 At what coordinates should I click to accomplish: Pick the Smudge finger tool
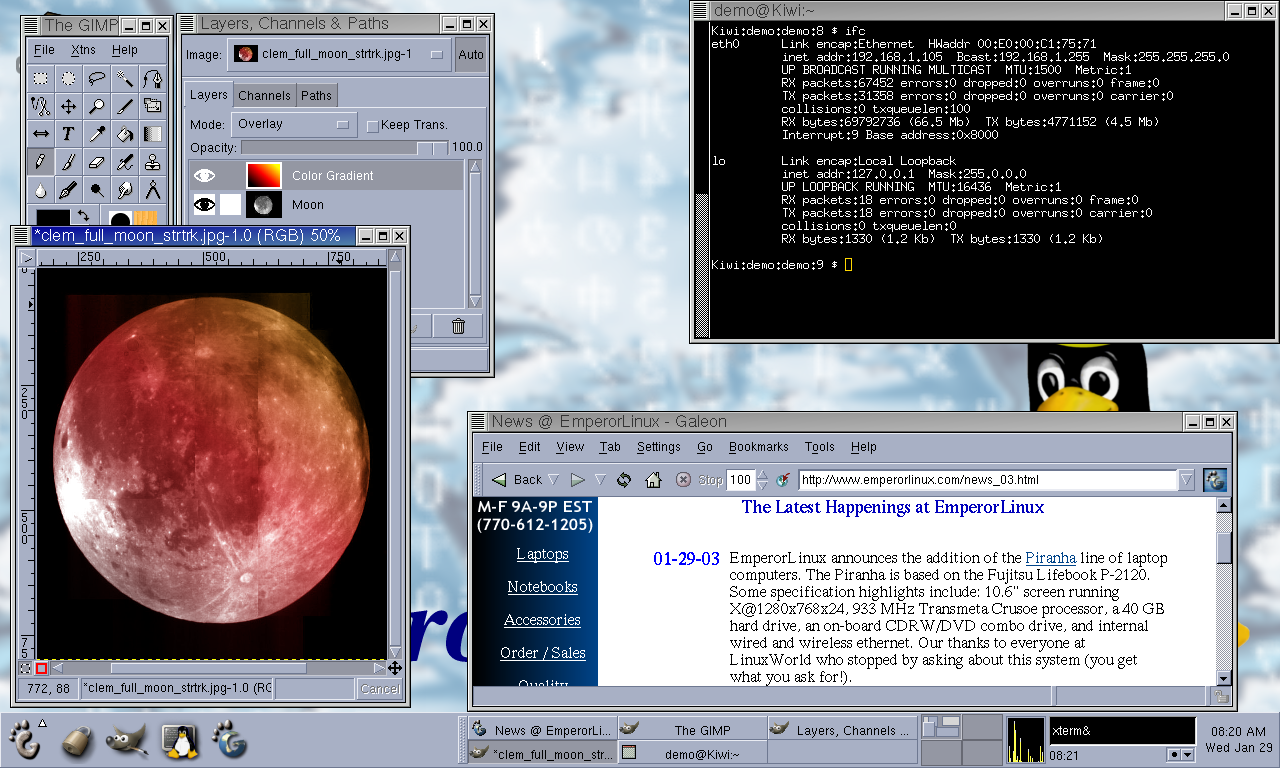pos(124,189)
